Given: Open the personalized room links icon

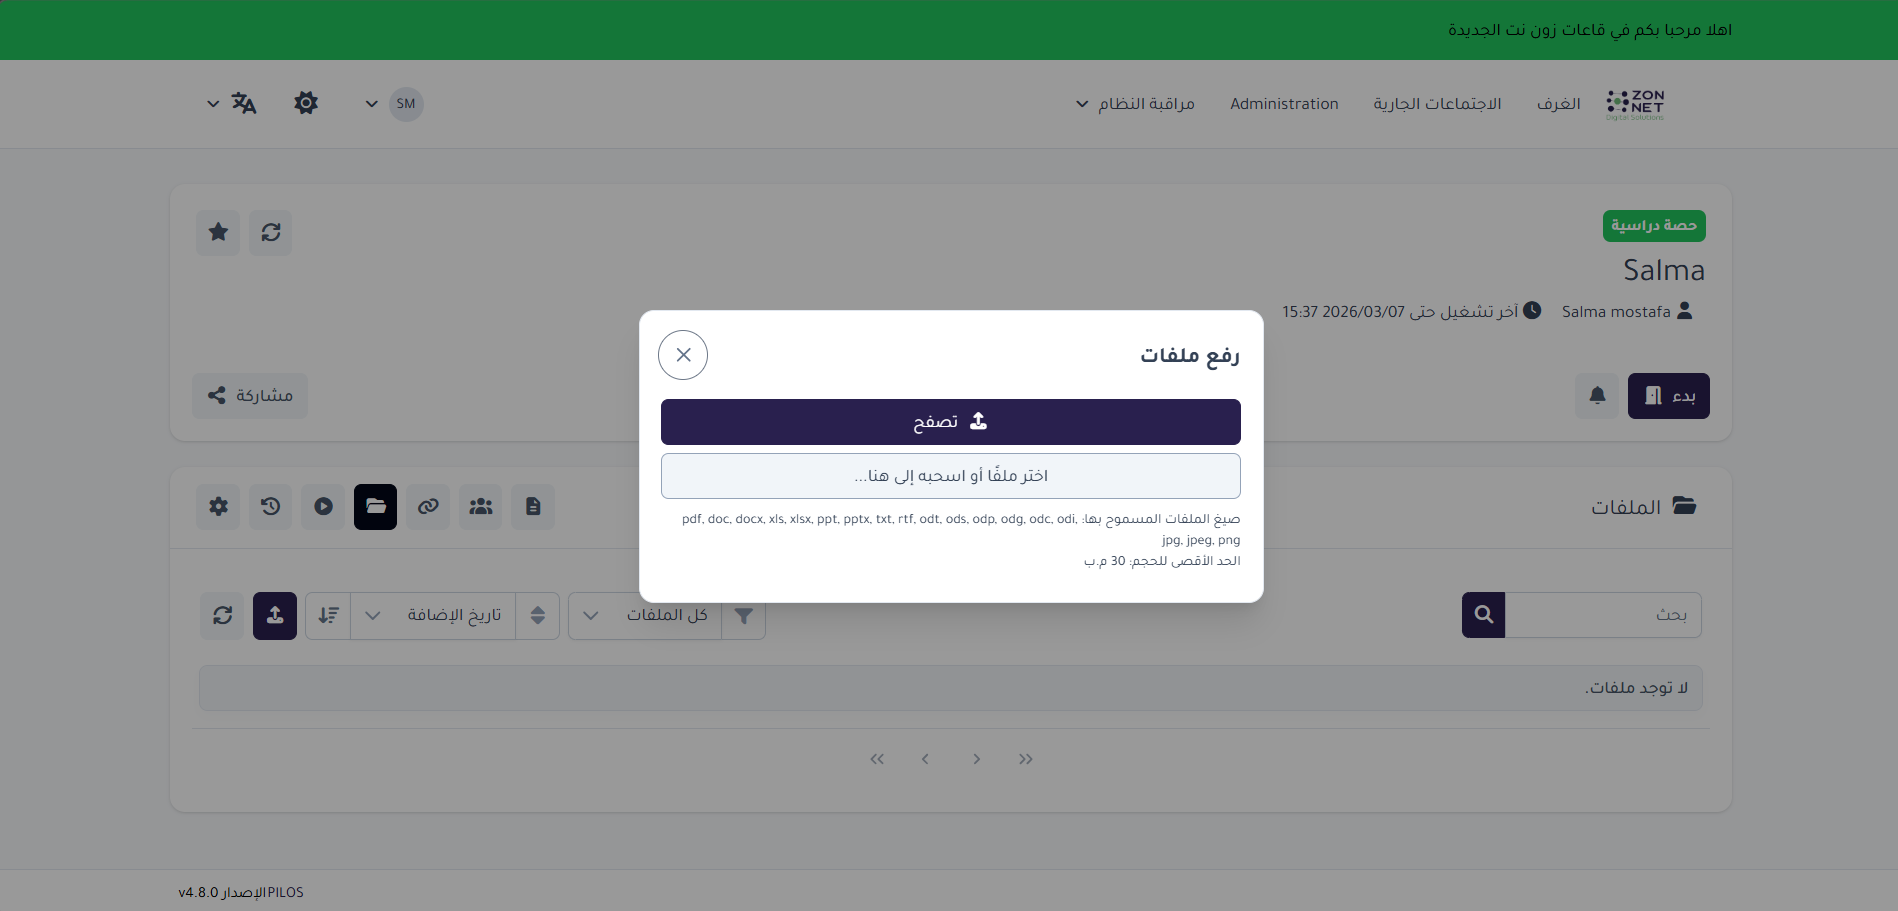Looking at the screenshot, I should [x=428, y=507].
